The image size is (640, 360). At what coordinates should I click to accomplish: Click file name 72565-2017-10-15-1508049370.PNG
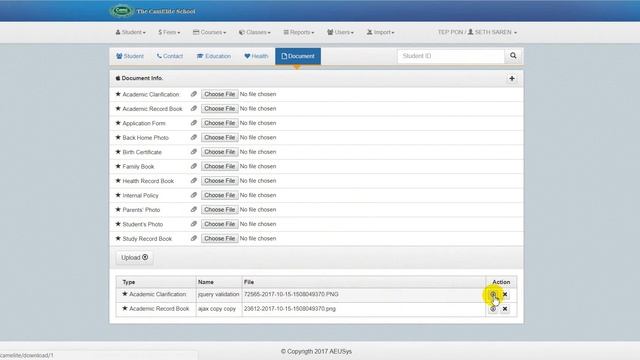pyautogui.click(x=291, y=294)
